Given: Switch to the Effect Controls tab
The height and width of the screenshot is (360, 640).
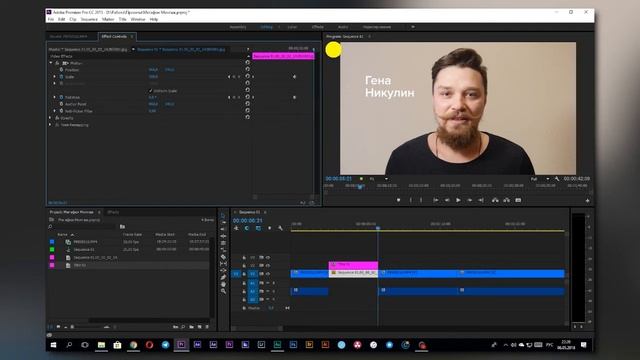Looking at the screenshot, I should pyautogui.click(x=114, y=37).
